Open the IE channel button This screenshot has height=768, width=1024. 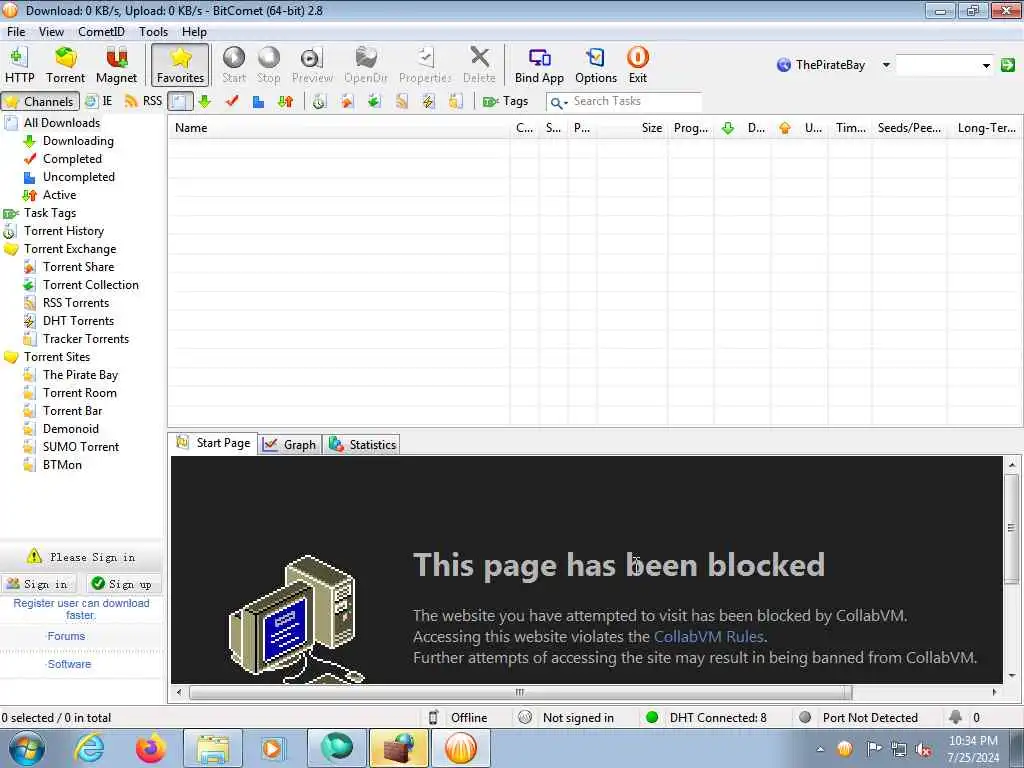[x=99, y=101]
